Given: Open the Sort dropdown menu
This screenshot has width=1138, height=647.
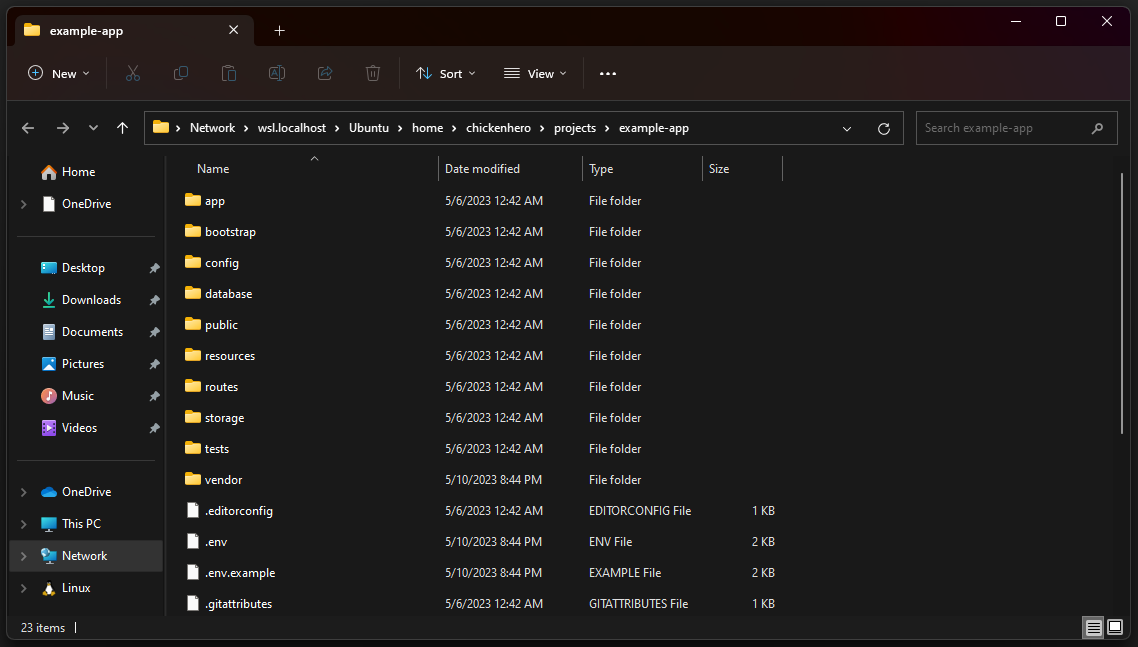Looking at the screenshot, I should pos(446,73).
